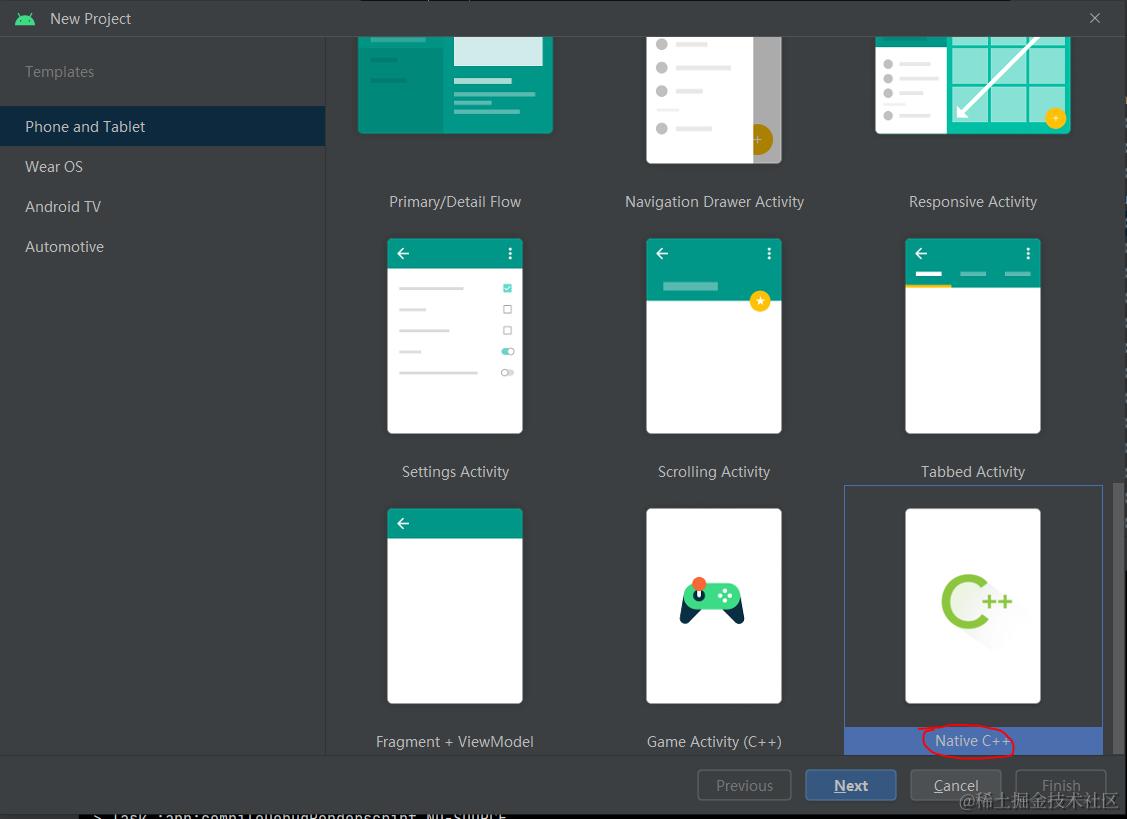Click the Next button
The height and width of the screenshot is (819, 1127).
click(850, 785)
